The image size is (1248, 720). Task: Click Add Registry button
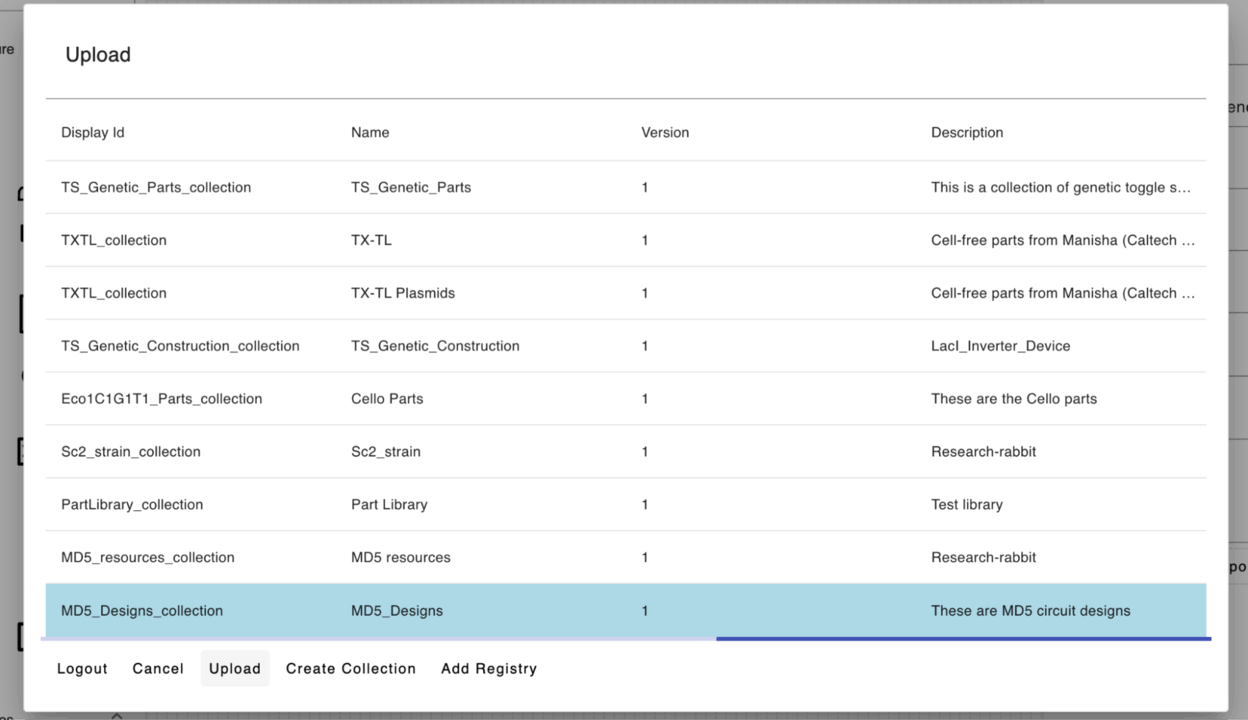pos(489,669)
